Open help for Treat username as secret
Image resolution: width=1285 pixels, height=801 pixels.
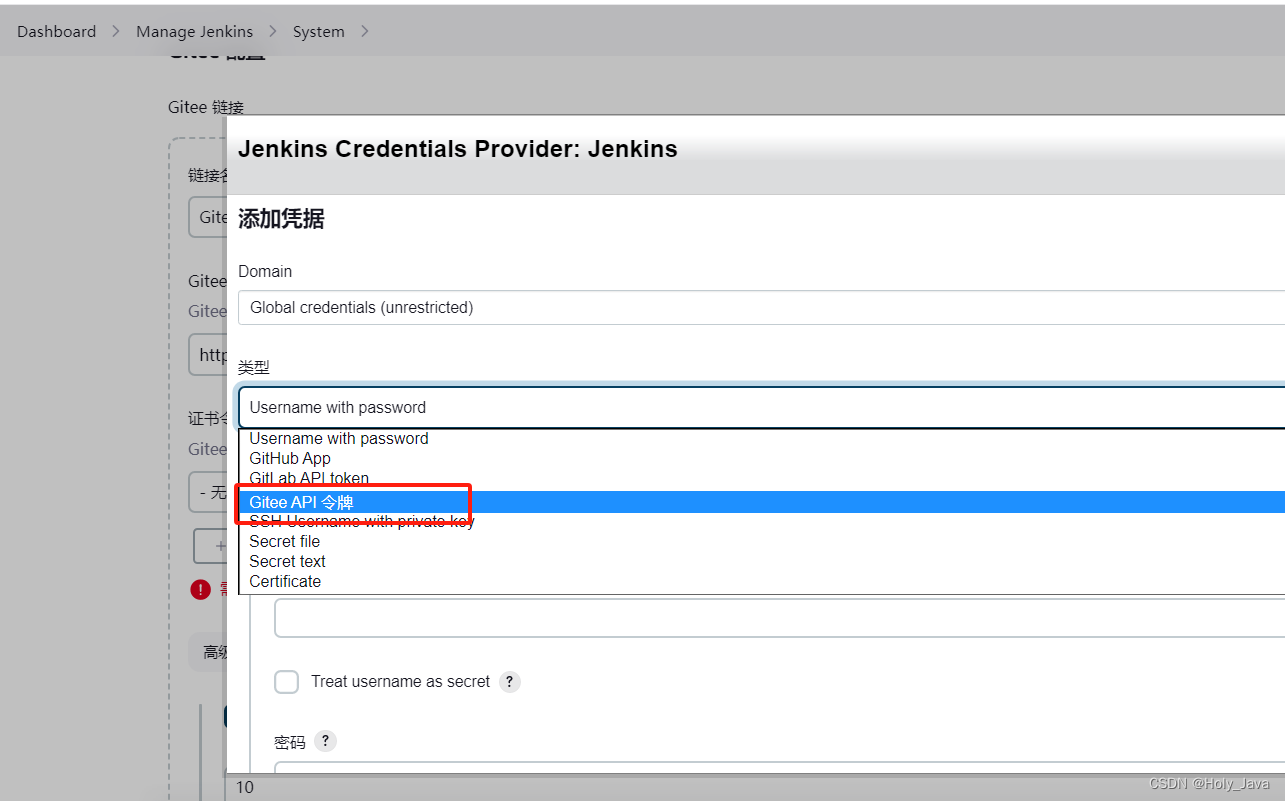point(510,682)
